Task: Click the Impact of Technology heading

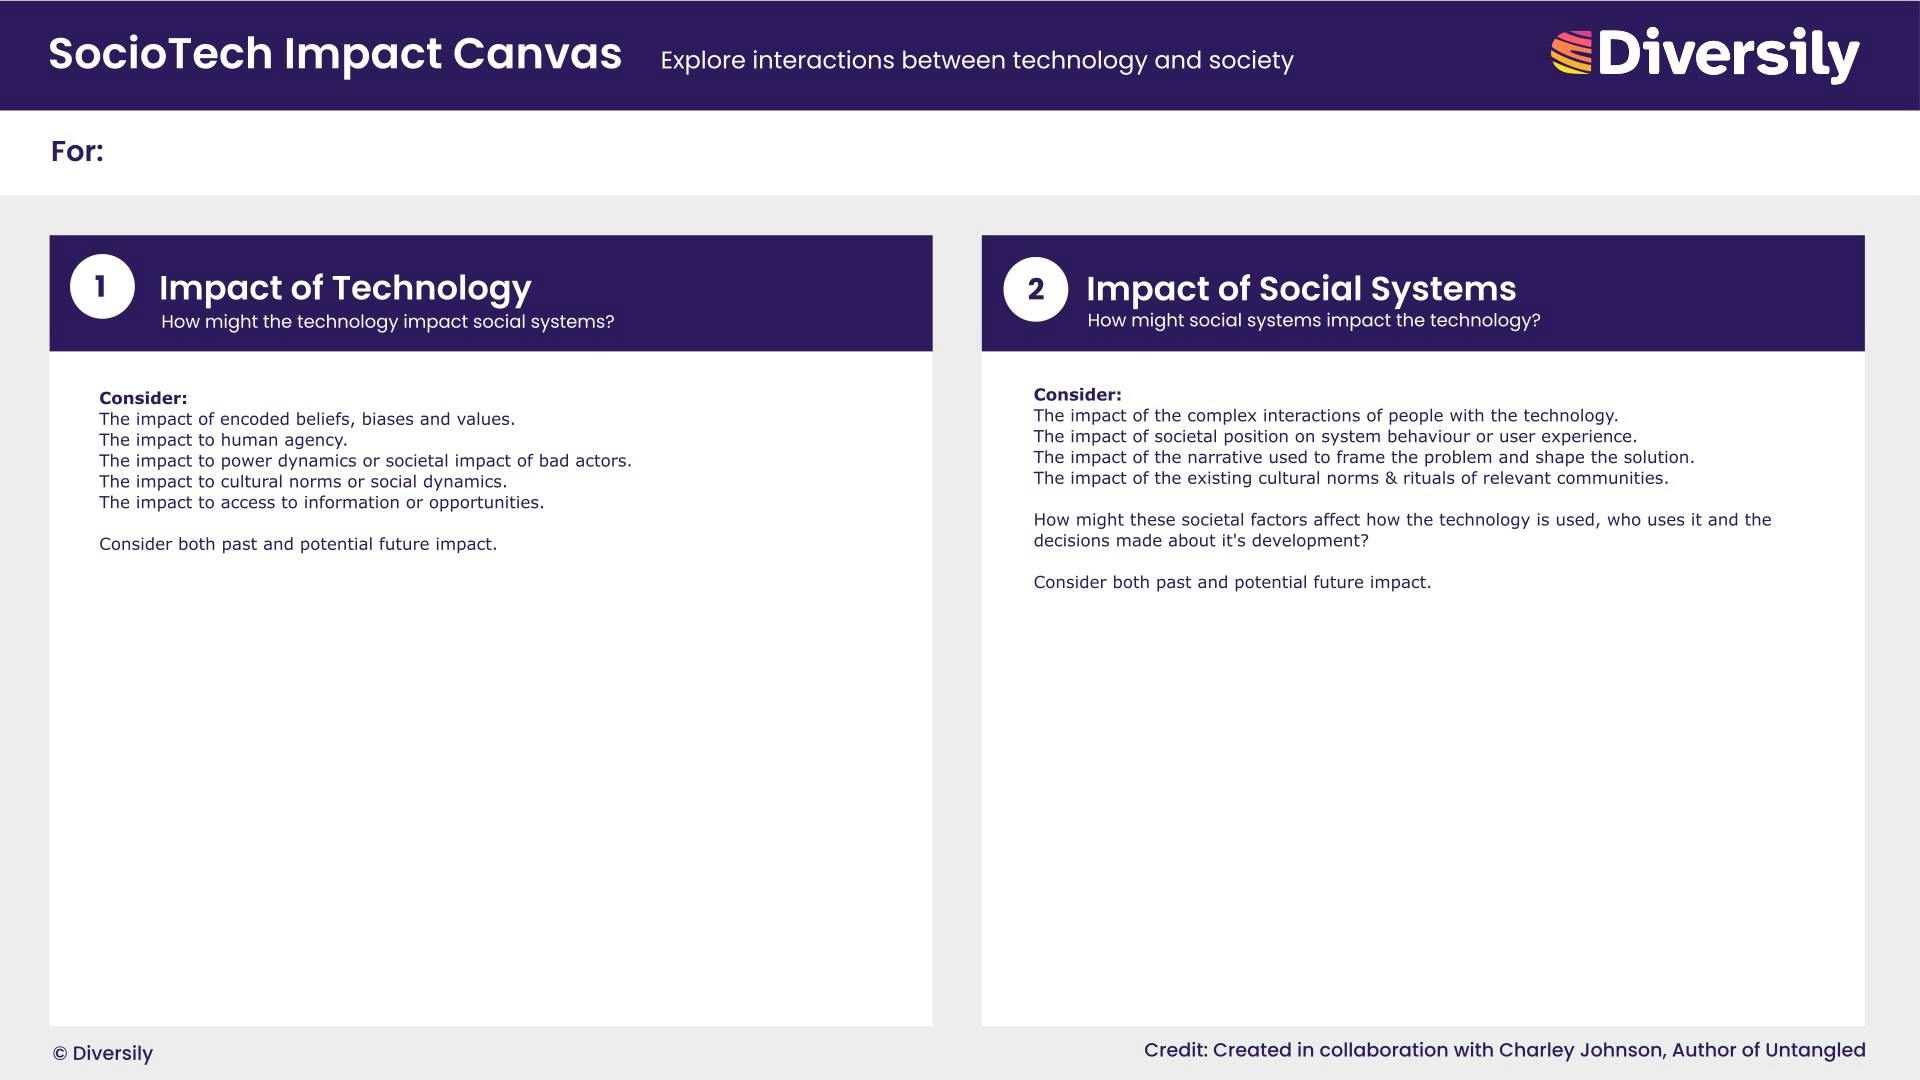Action: [345, 288]
